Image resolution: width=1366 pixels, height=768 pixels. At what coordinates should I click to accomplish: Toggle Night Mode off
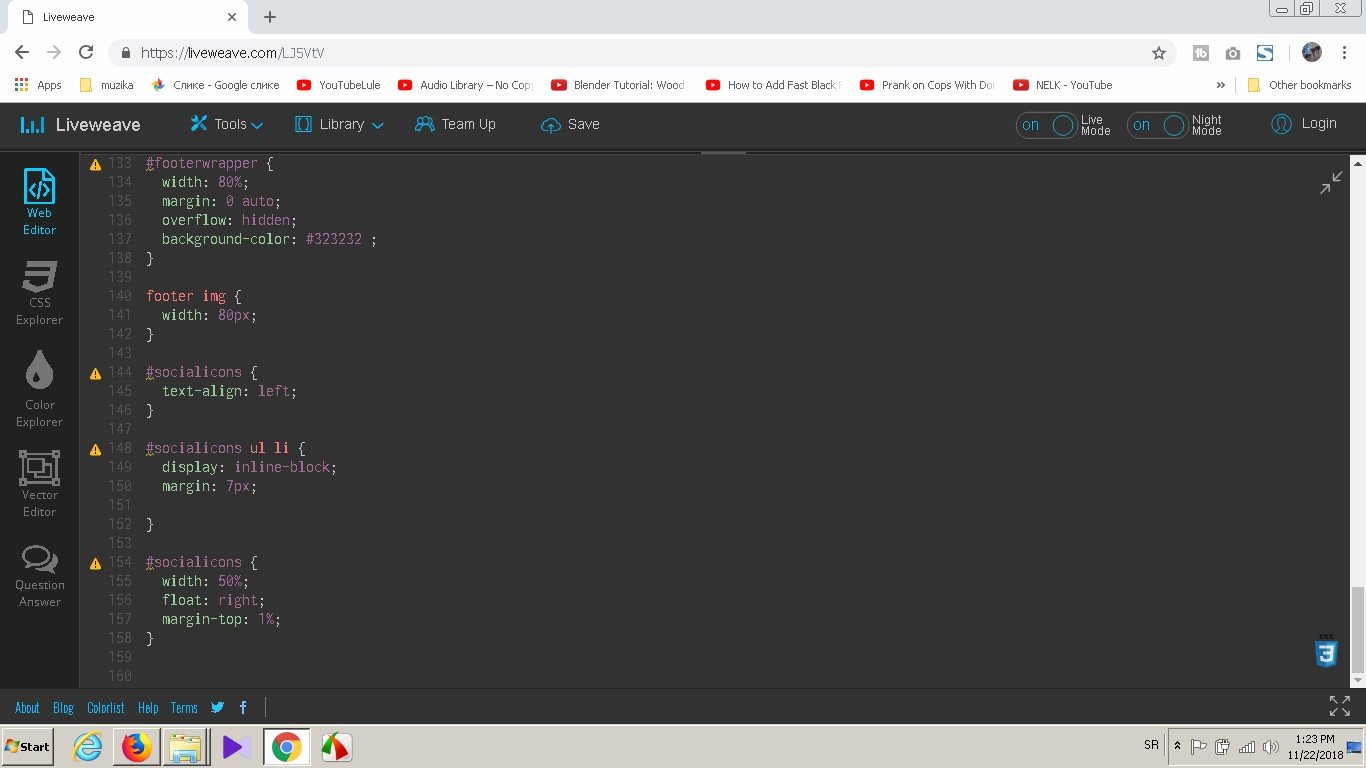[x=1157, y=125]
